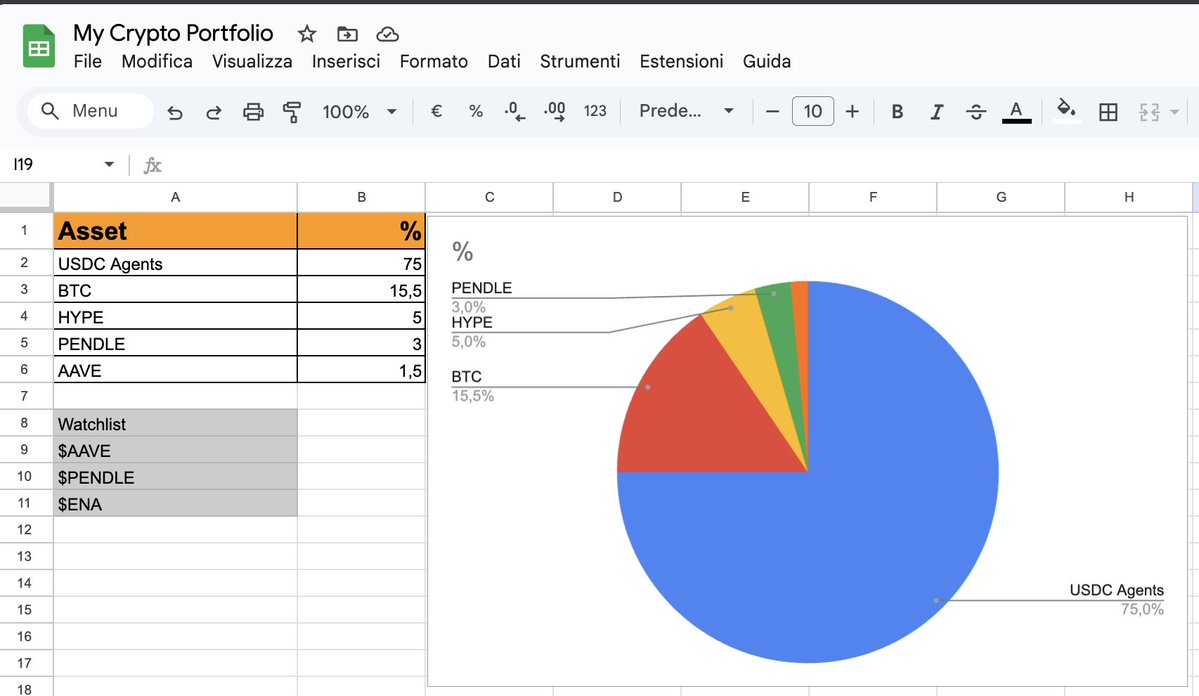Open the File menu
The image size is (1199, 696).
click(x=87, y=61)
